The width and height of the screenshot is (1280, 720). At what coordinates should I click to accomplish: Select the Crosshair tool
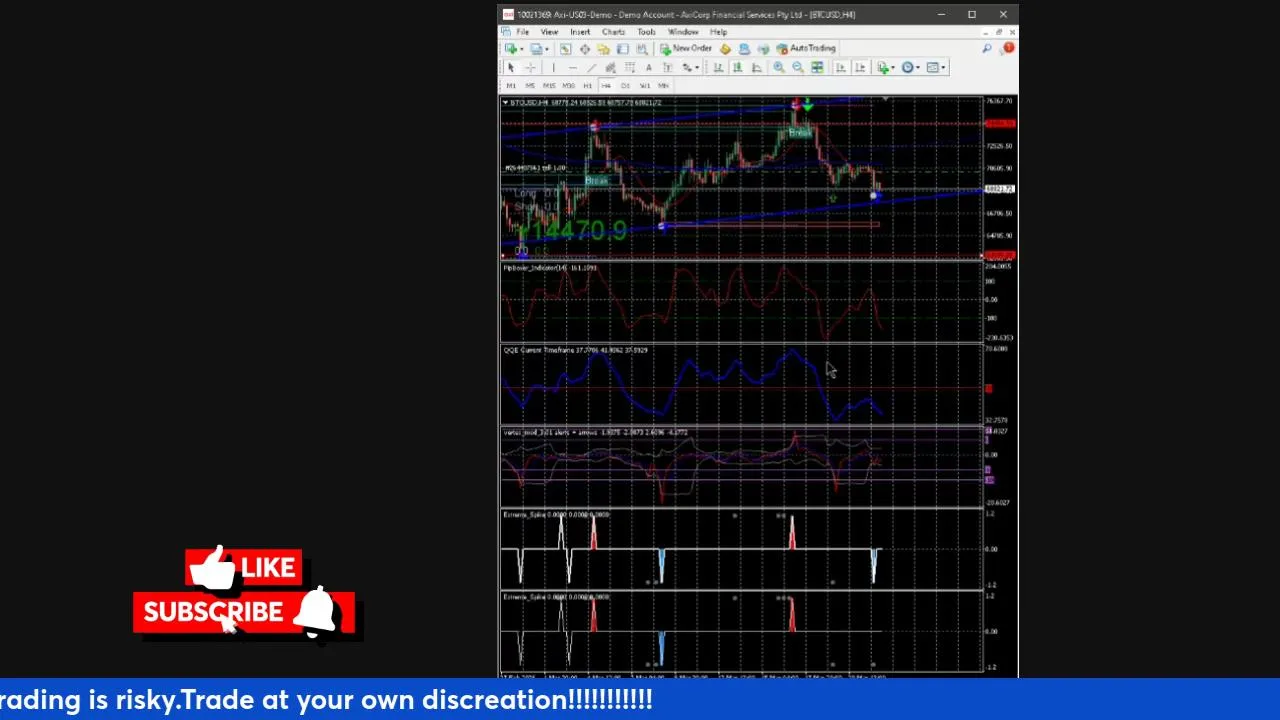(530, 67)
